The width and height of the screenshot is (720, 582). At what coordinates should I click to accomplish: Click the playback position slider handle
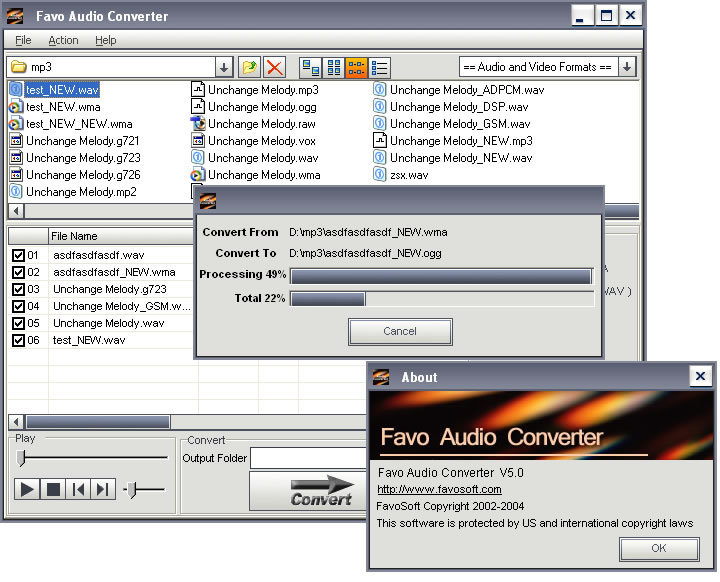tap(21, 458)
